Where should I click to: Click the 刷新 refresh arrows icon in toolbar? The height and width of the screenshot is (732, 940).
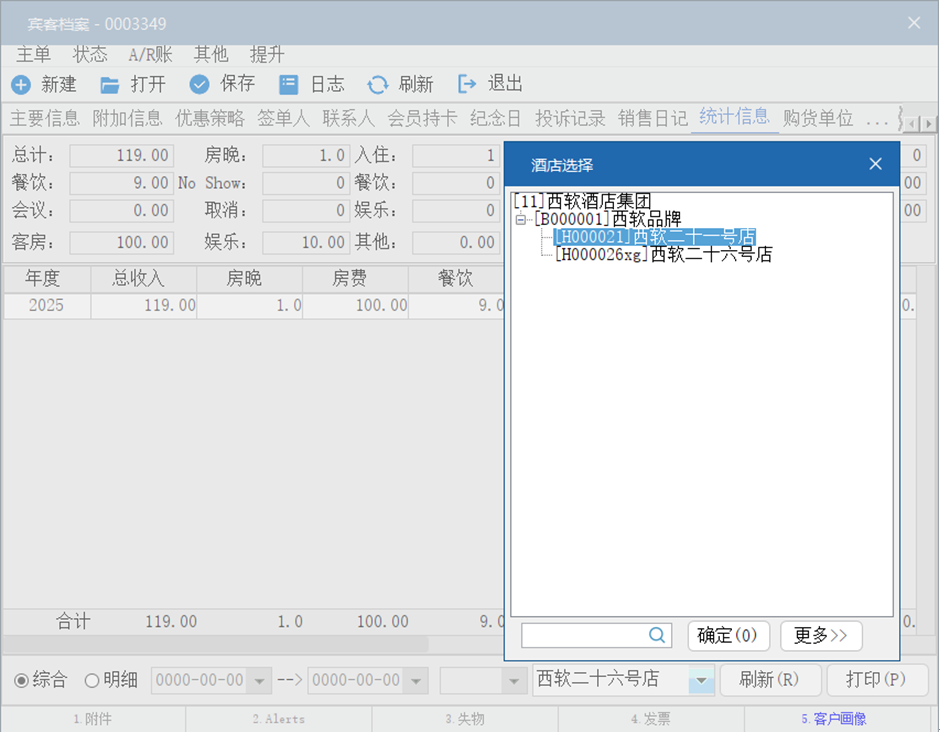[x=377, y=85]
